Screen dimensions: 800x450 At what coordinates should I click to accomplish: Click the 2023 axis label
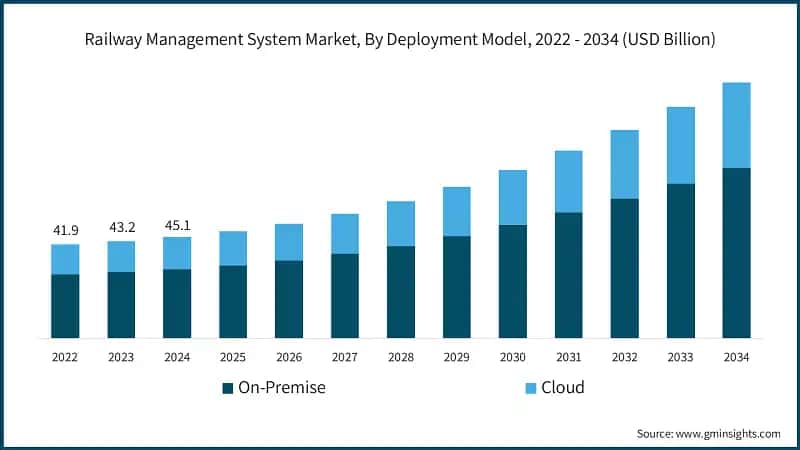[x=121, y=357]
